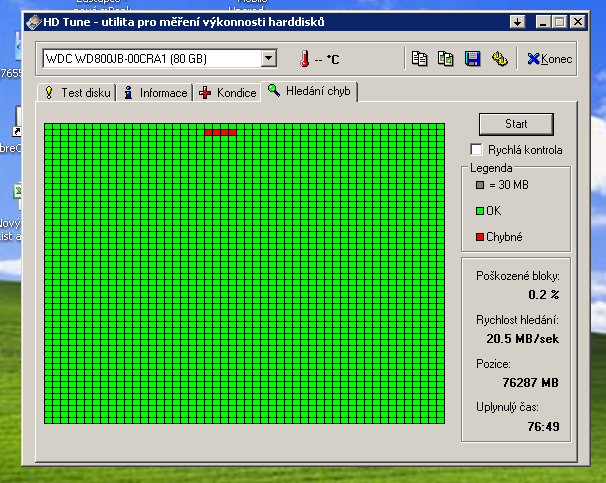Click the HD Tune title bar app icon
Screen dimensions: 606x483
tap(33, 22)
